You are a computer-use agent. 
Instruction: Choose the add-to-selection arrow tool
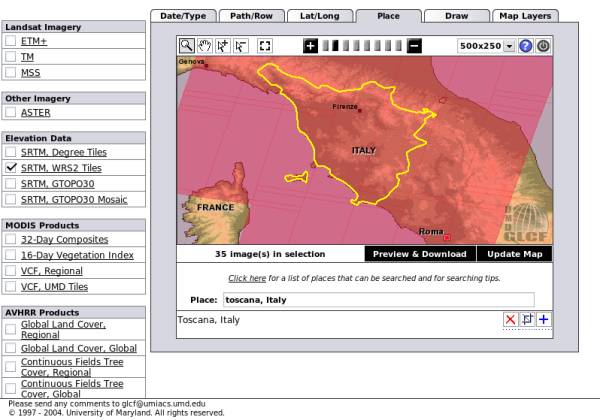click(x=223, y=46)
